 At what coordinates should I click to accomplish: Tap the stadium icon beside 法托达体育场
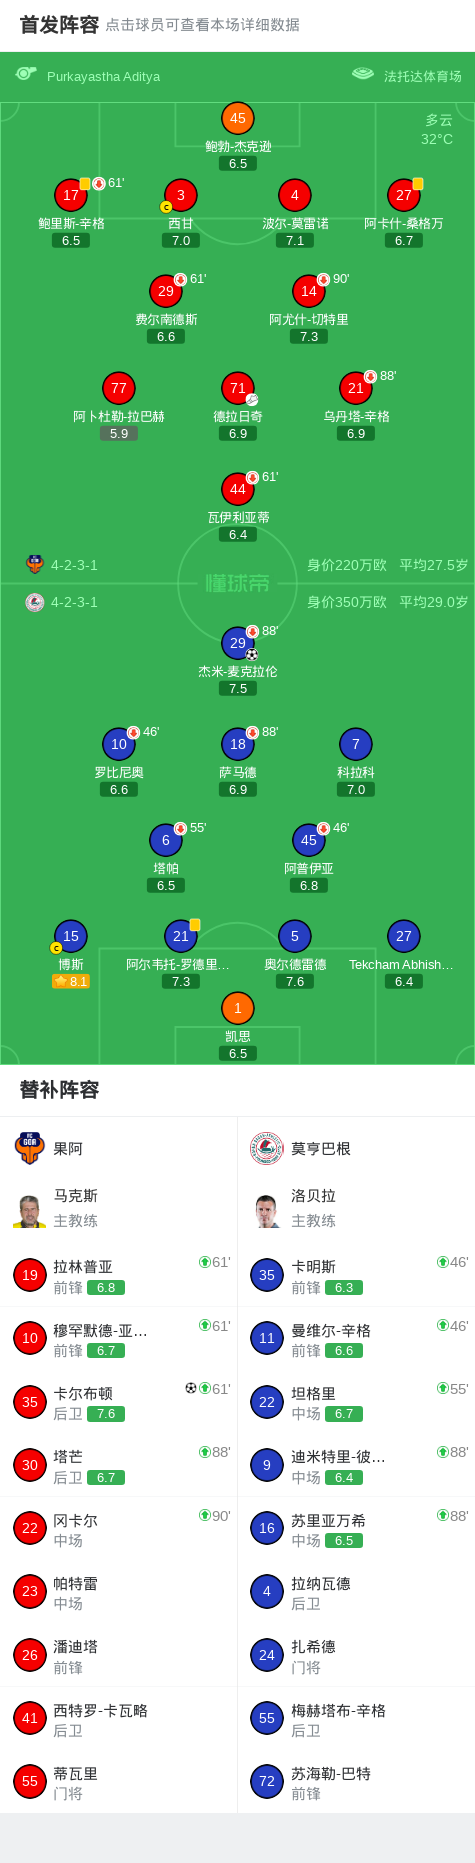(x=363, y=74)
